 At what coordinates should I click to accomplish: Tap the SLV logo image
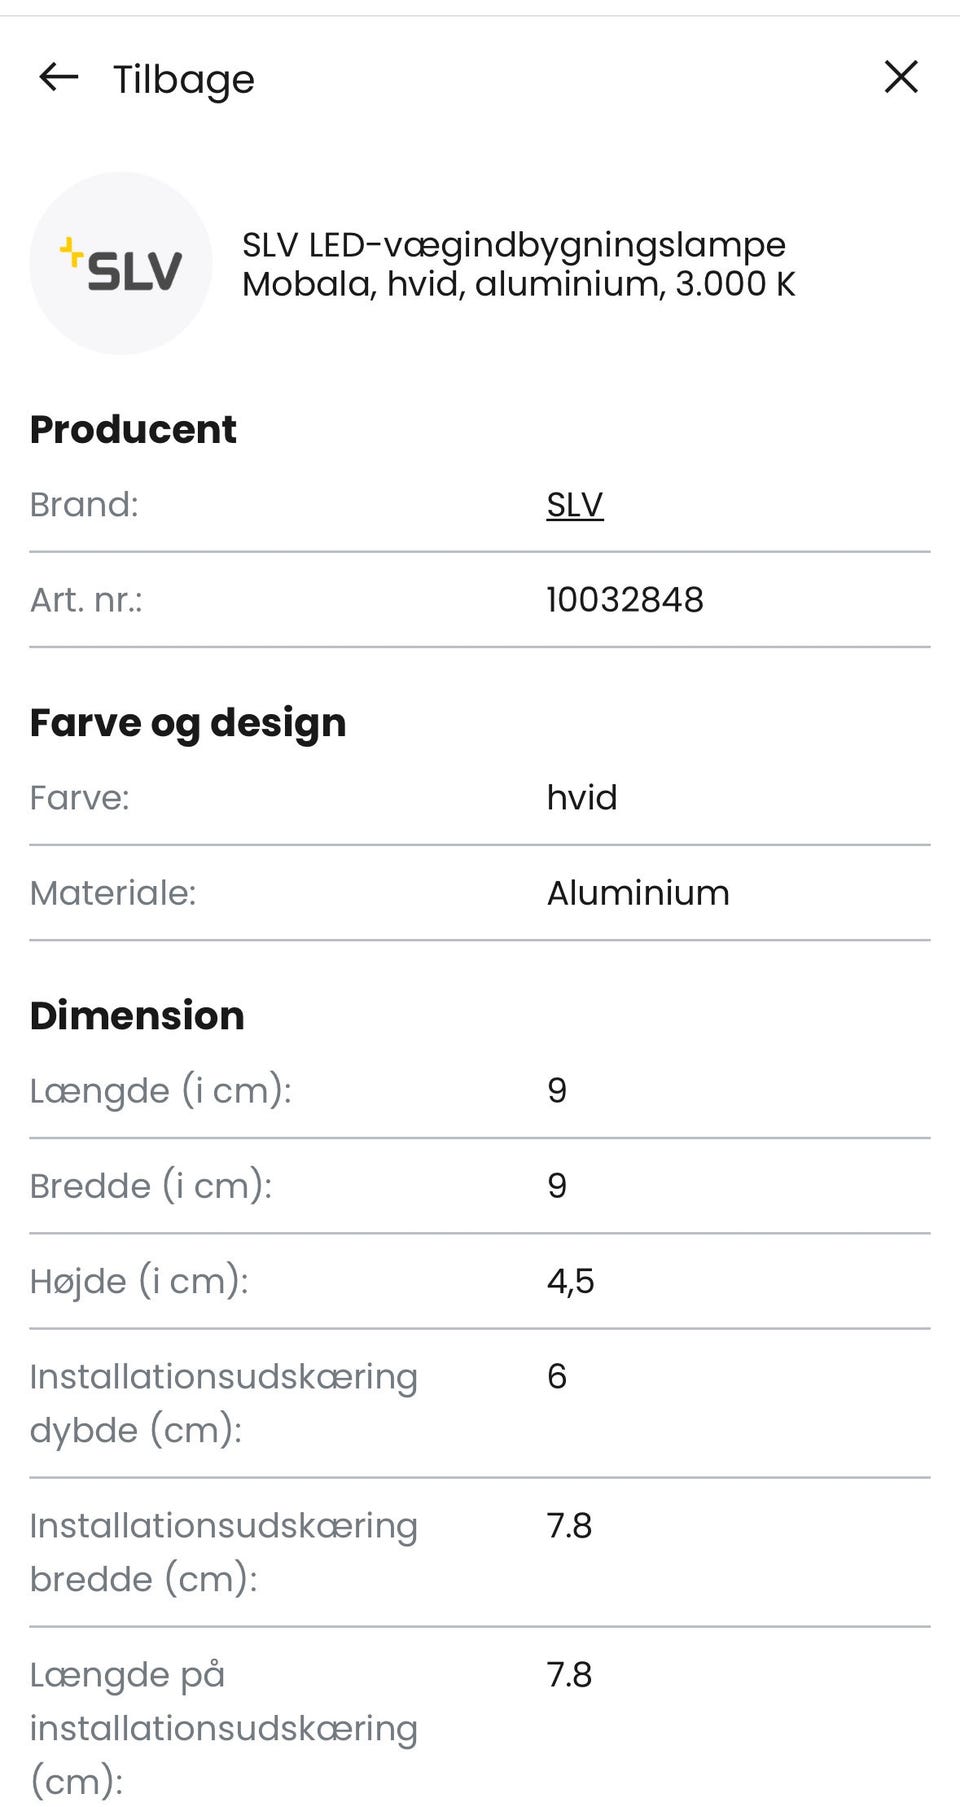pyautogui.click(x=121, y=263)
